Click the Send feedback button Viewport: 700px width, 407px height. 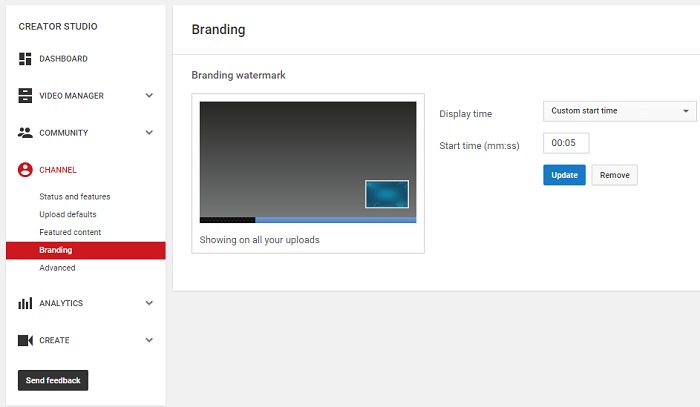click(53, 380)
